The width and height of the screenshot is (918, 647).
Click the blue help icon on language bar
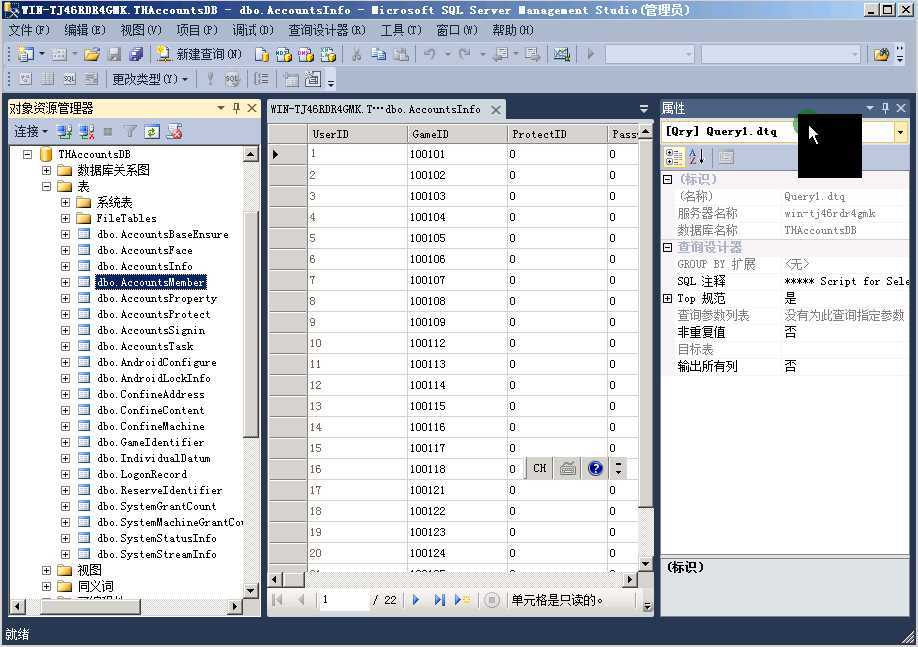[x=596, y=468]
